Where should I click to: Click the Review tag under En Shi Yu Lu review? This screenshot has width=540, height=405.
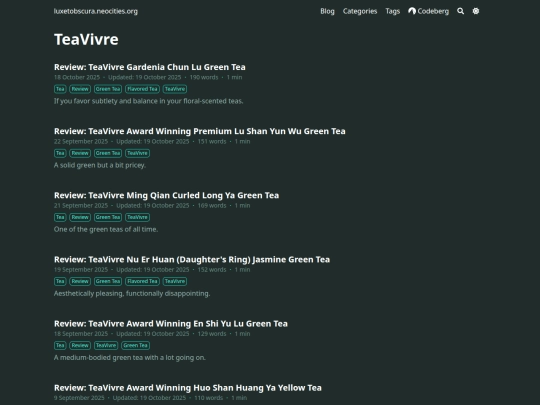(80, 345)
